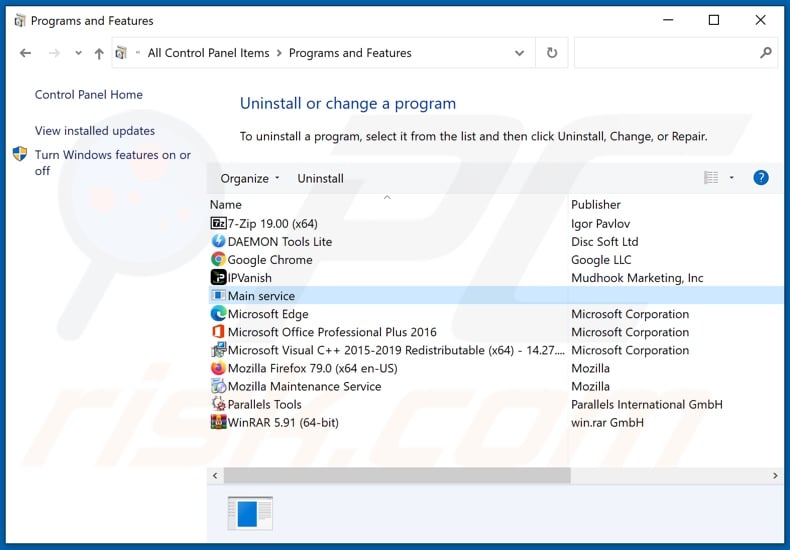
Task: Expand the chevron after All Control Panel Items
Action: point(279,53)
